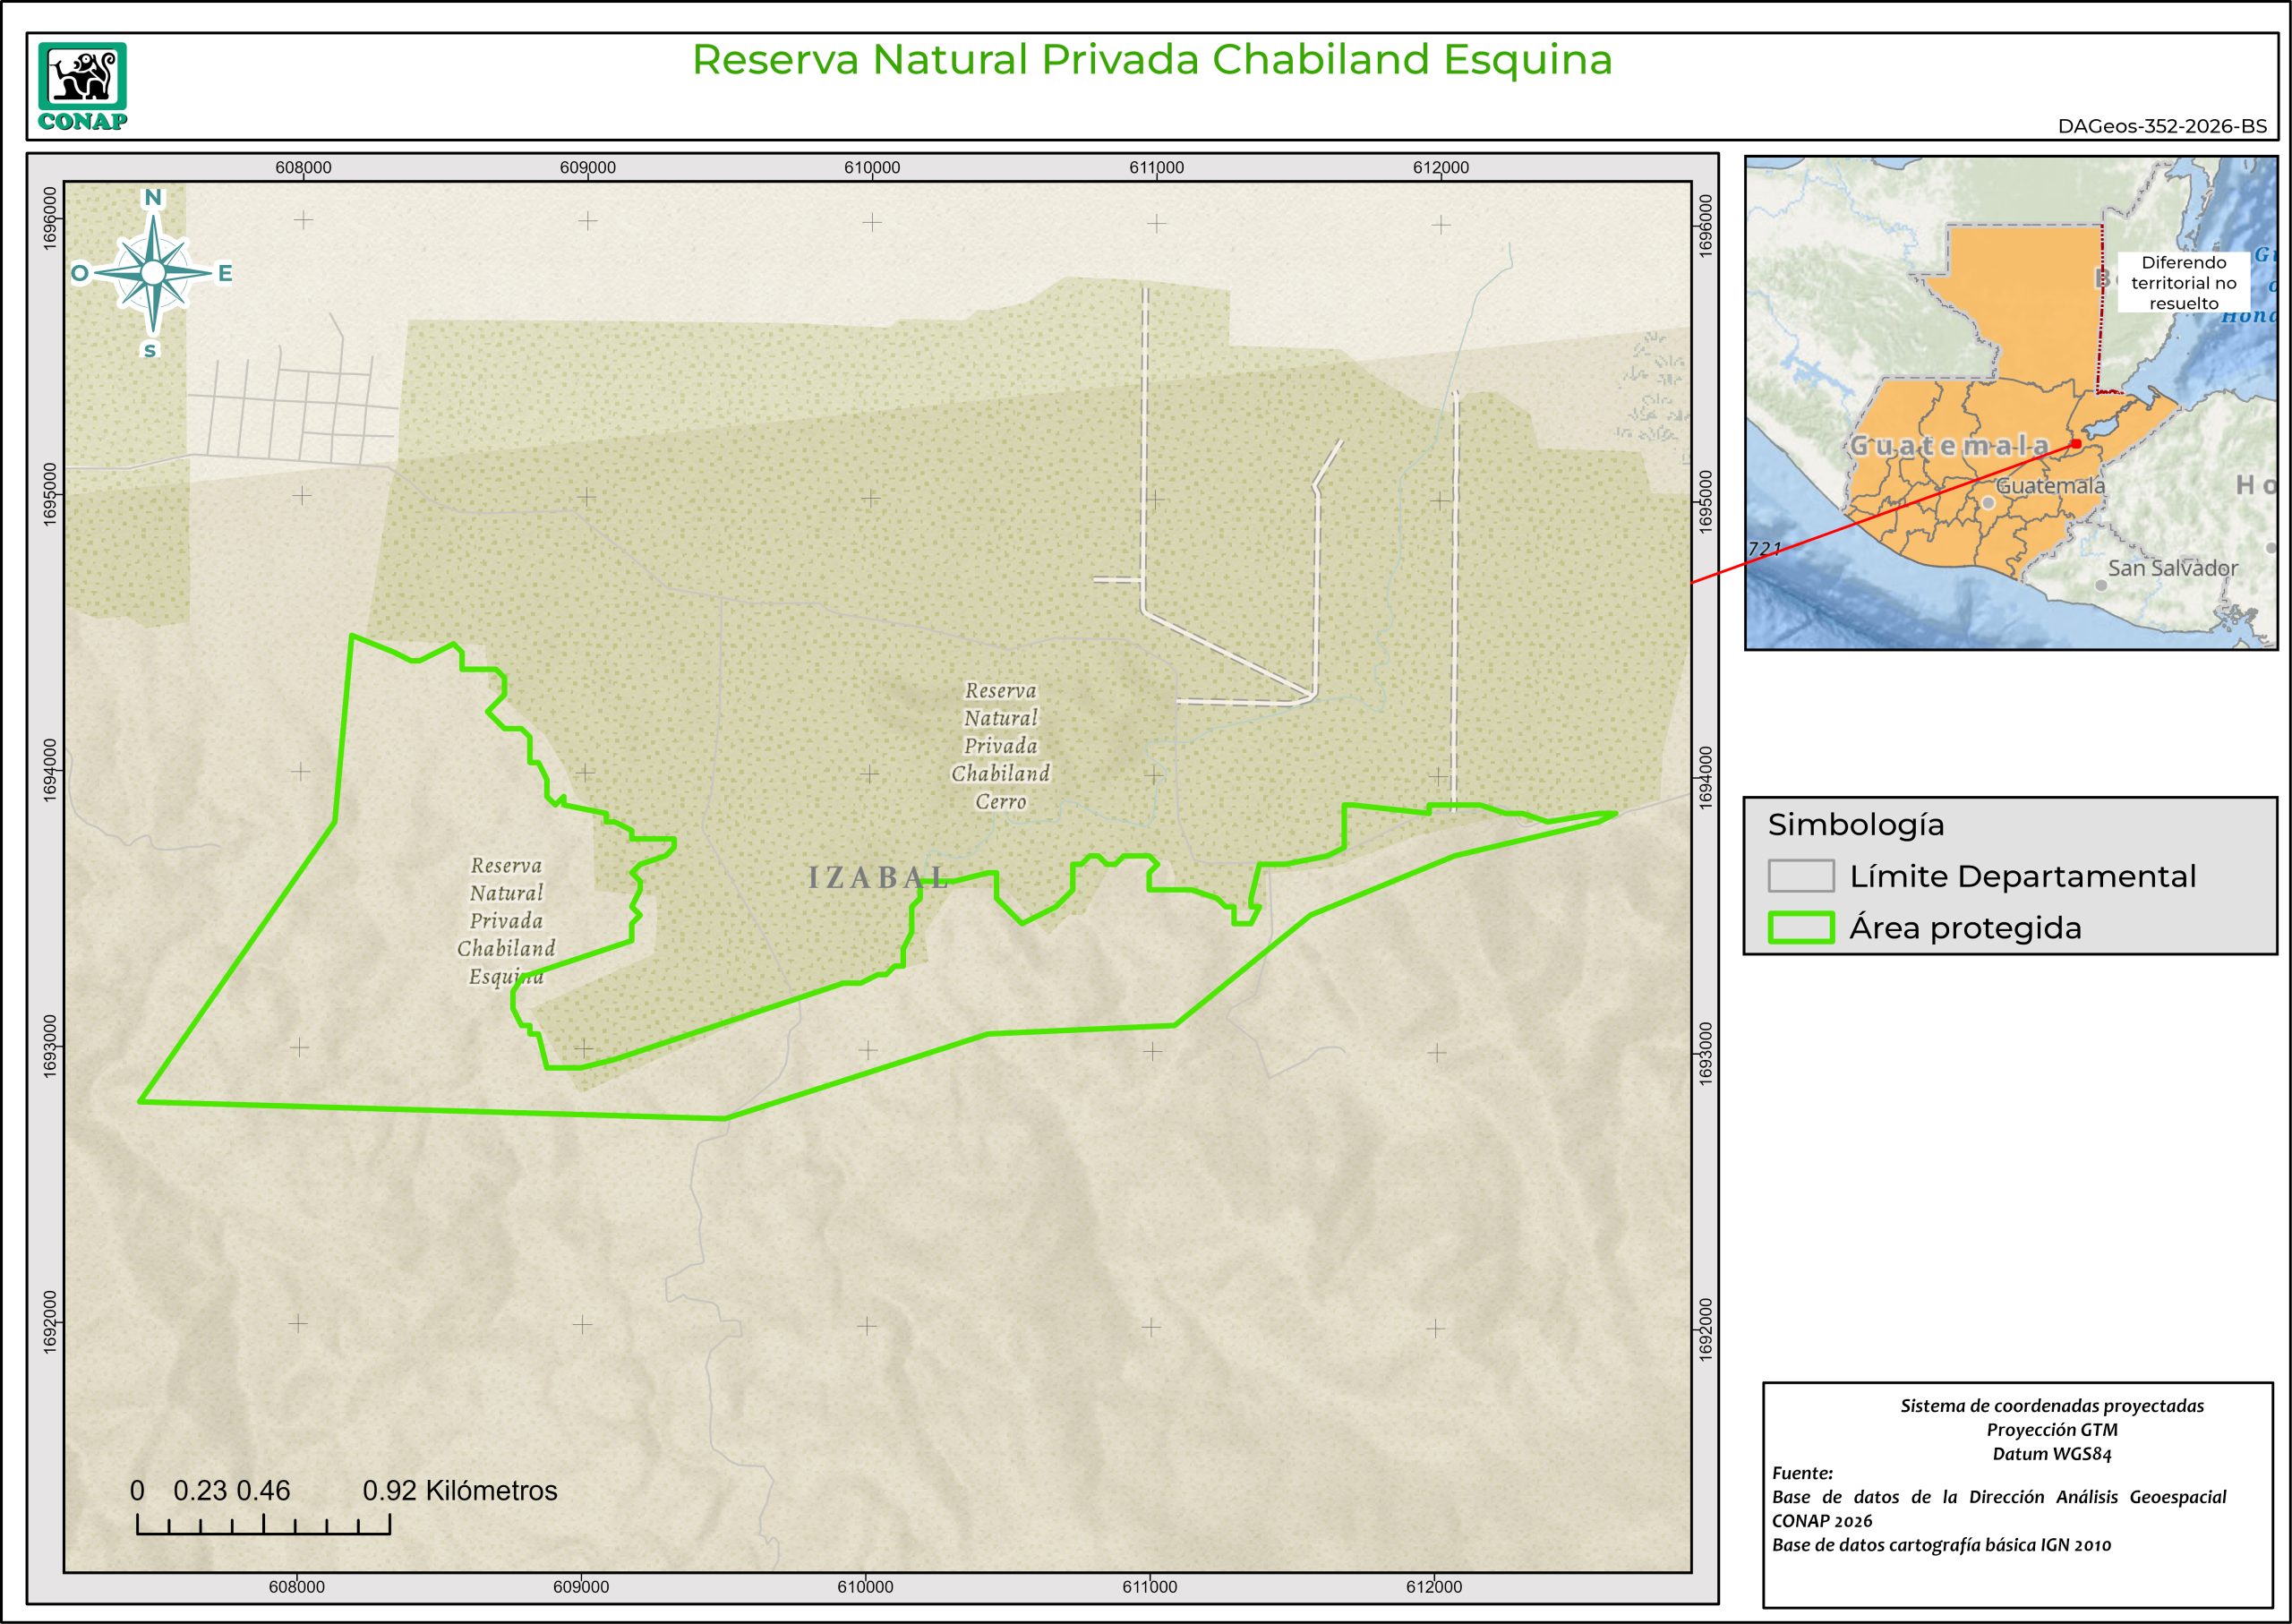Click the San Salvador label in inset map
Screen dimensions: 2292x1624
pos(2172,568)
